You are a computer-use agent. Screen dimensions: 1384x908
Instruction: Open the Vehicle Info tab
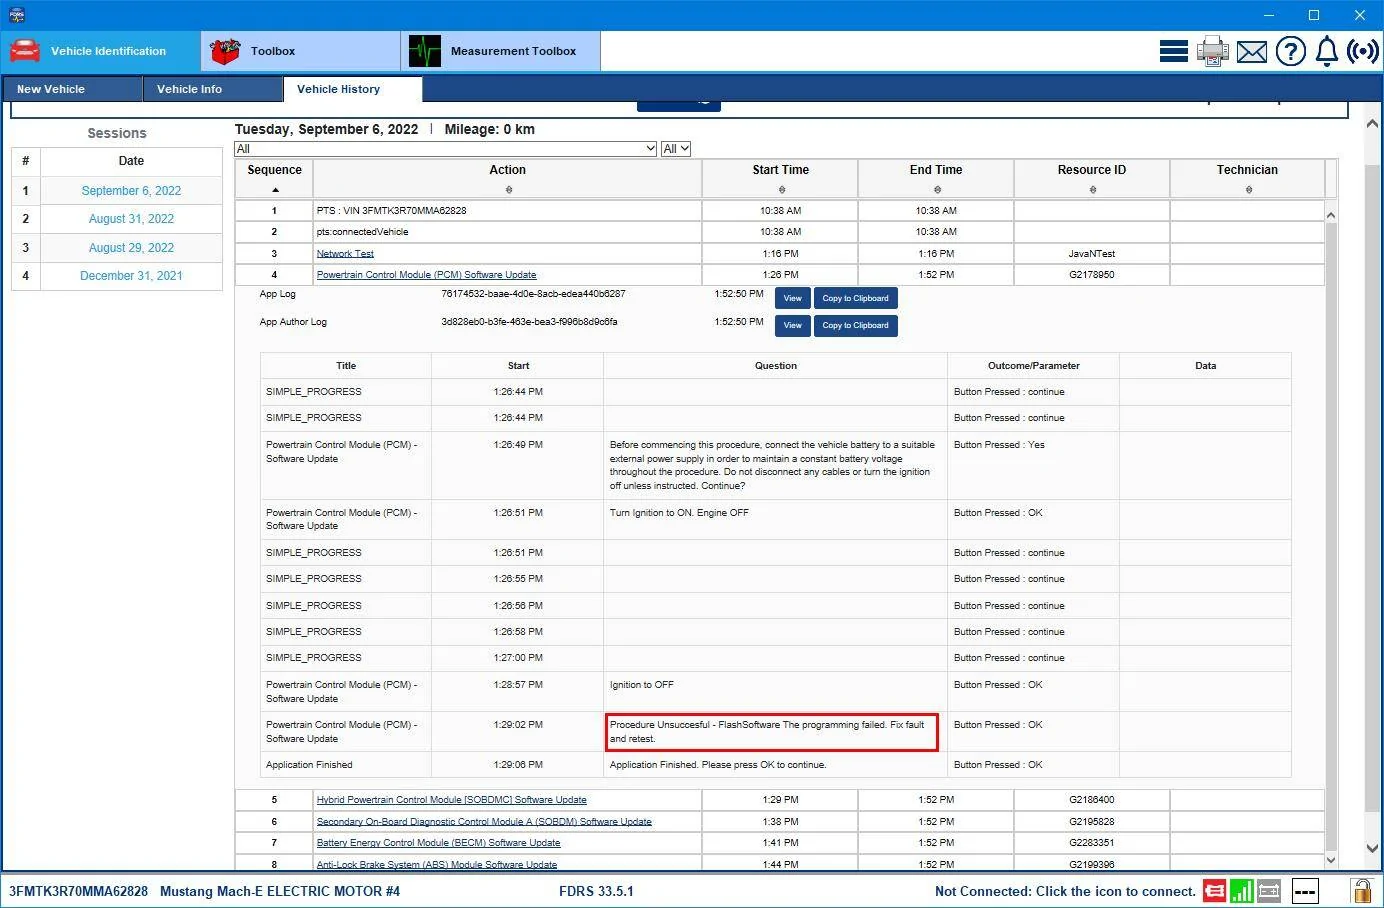pos(212,89)
